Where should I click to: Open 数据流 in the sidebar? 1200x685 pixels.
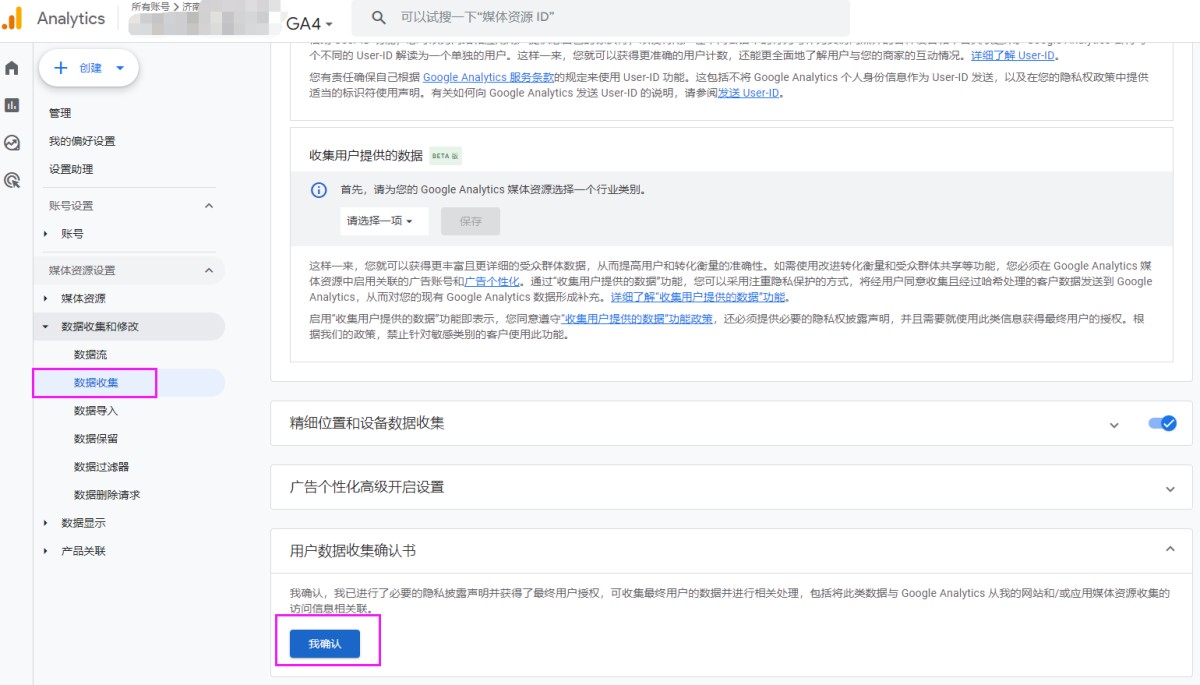90,355
